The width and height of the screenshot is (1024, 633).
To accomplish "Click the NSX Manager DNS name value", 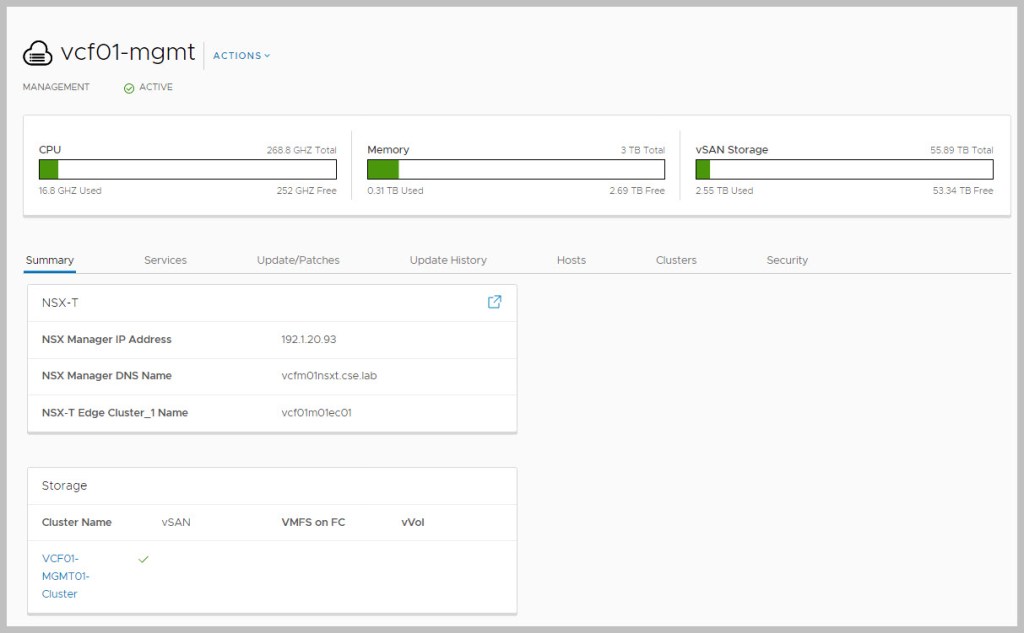I will [329, 376].
